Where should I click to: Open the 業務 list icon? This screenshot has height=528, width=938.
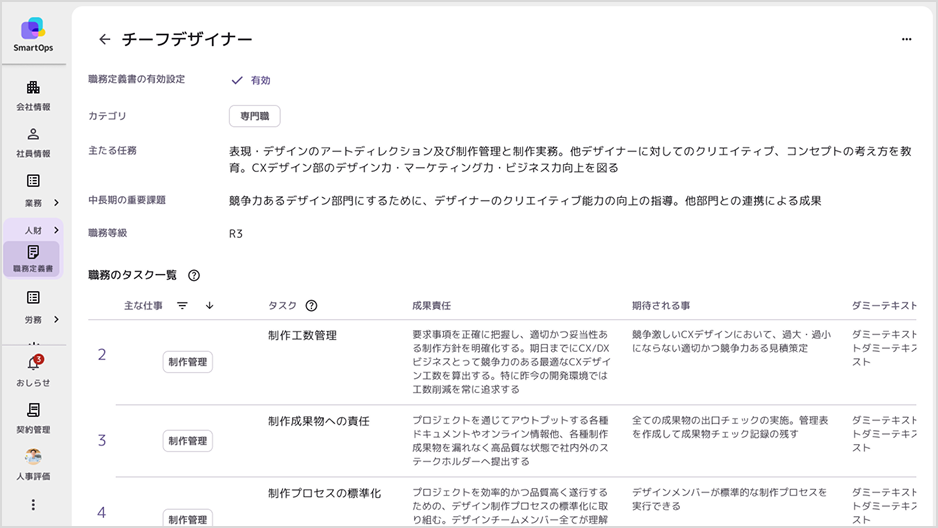click(x=33, y=181)
